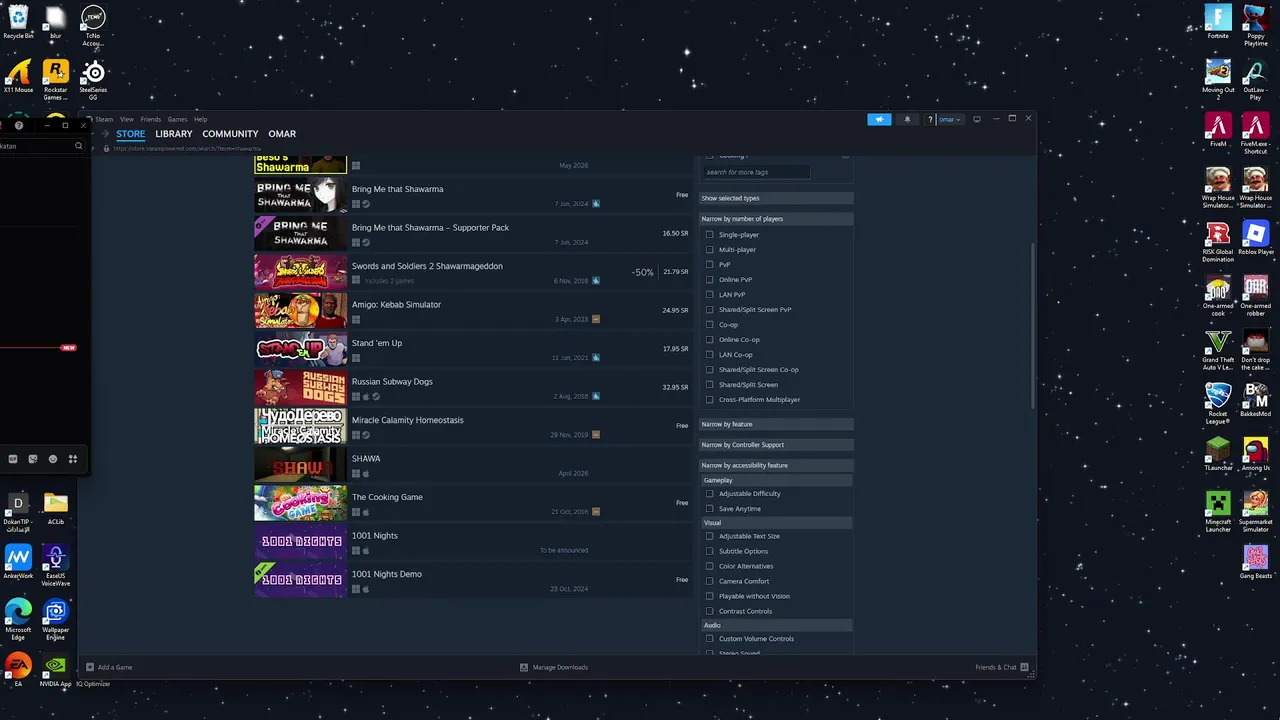1280x720 pixels.
Task: Click the SHAWA game thumbnail
Action: tap(300, 465)
